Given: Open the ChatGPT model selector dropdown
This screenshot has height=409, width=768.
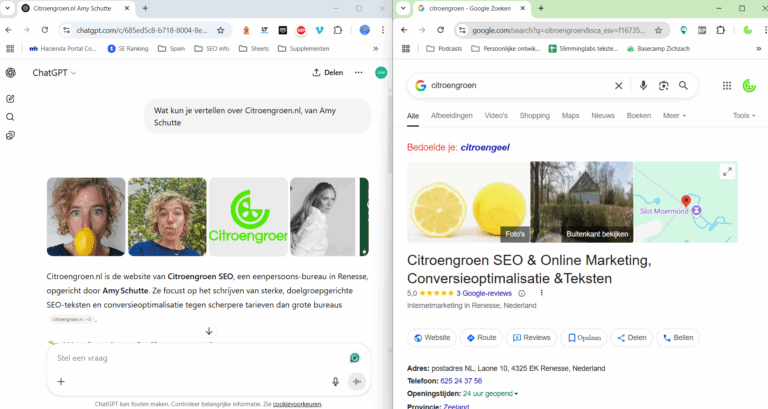Looking at the screenshot, I should point(54,72).
